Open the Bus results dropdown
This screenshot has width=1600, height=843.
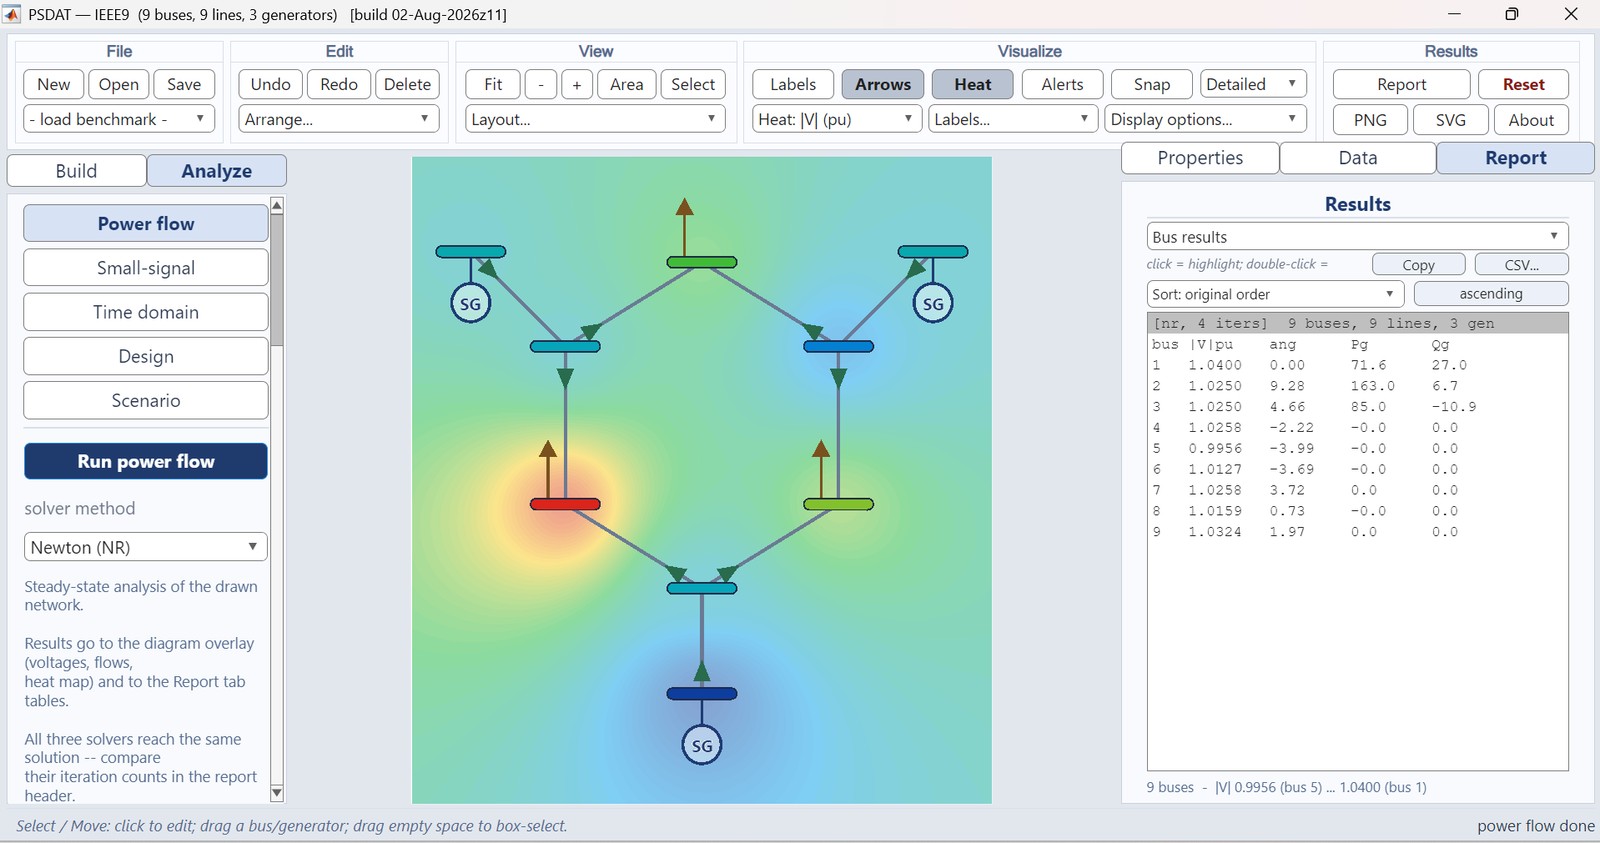pos(1357,236)
